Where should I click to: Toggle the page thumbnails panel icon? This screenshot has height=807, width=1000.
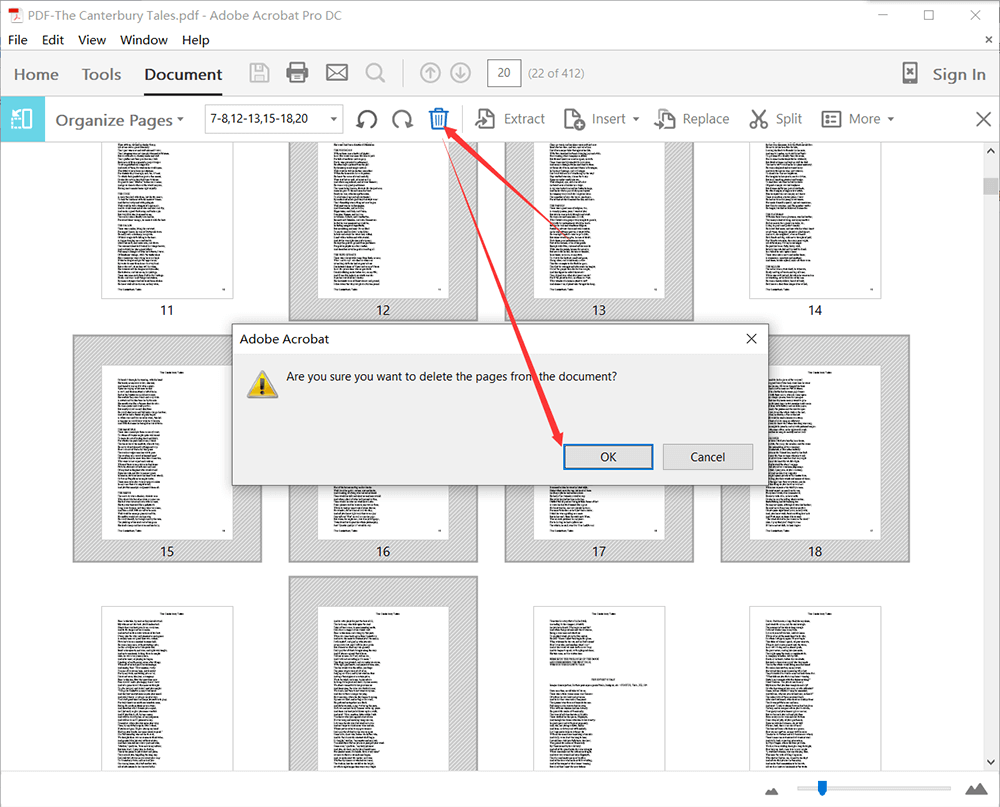tap(22, 119)
